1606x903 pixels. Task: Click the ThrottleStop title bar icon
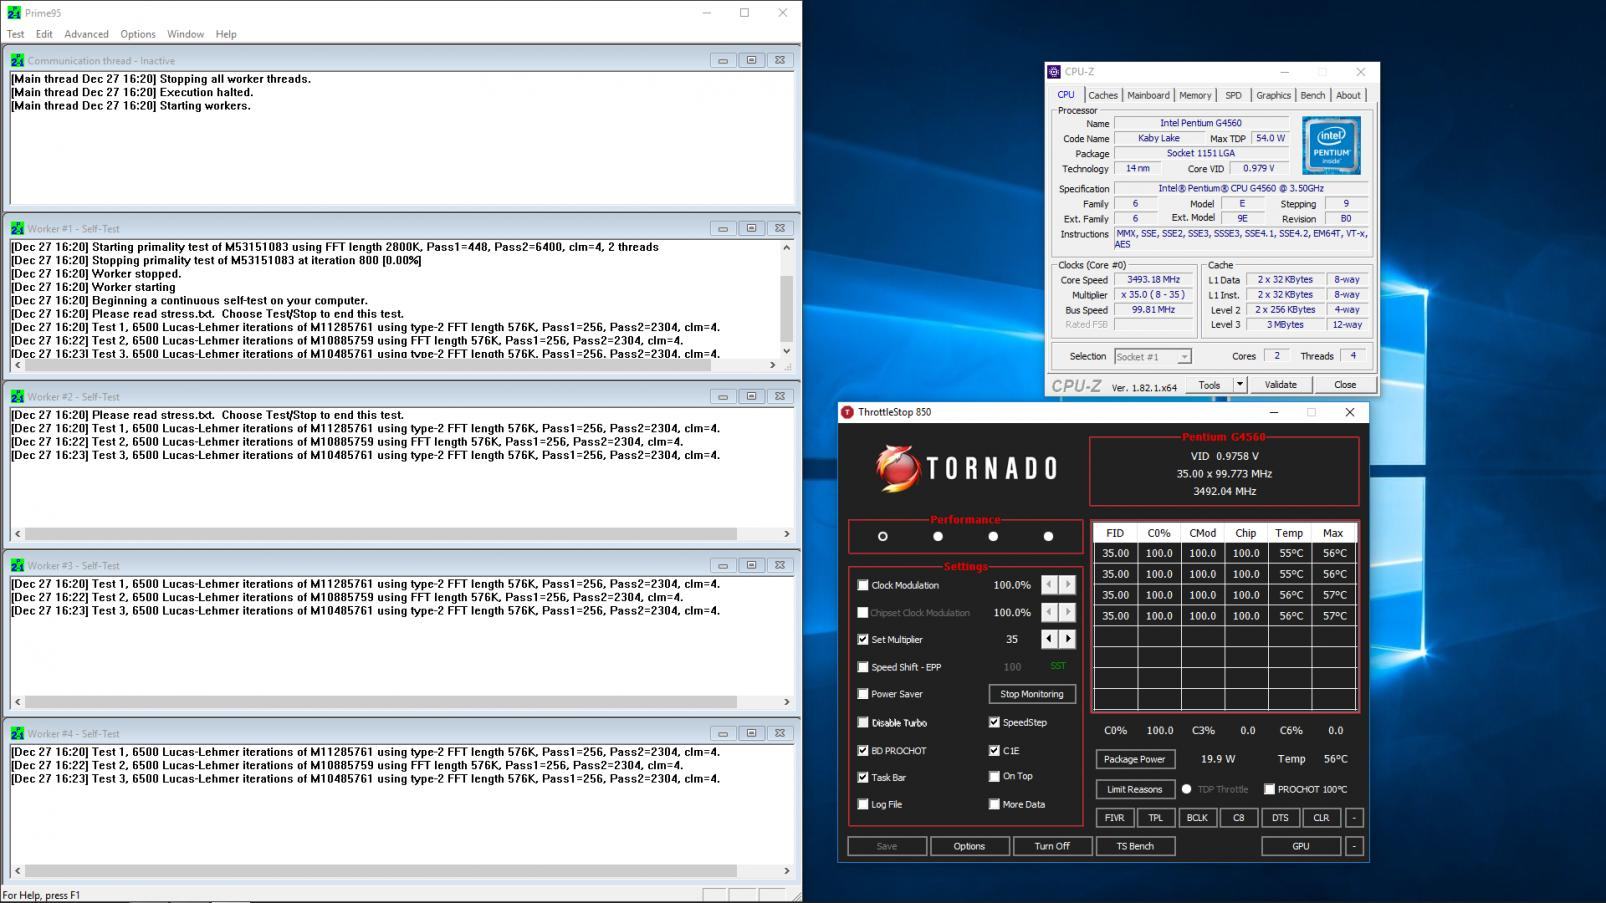(x=848, y=412)
